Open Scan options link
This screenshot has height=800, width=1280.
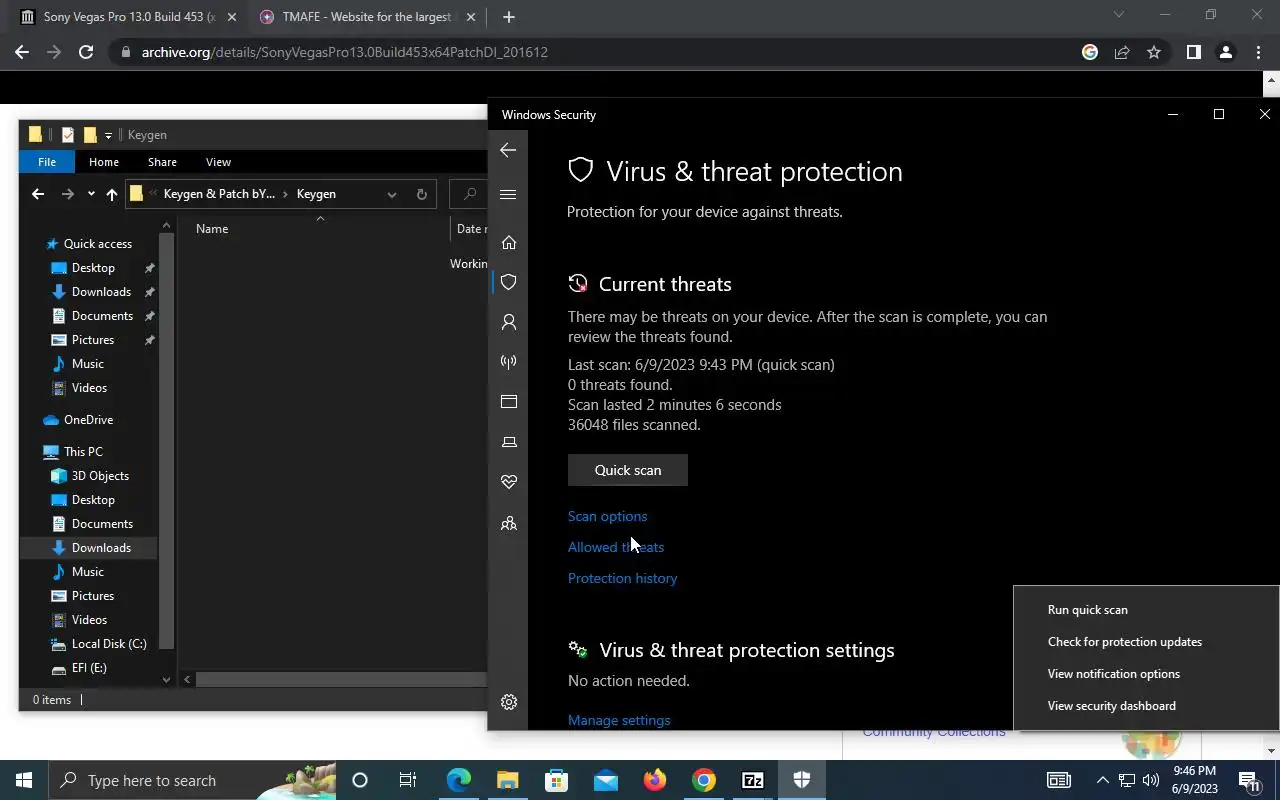click(607, 516)
